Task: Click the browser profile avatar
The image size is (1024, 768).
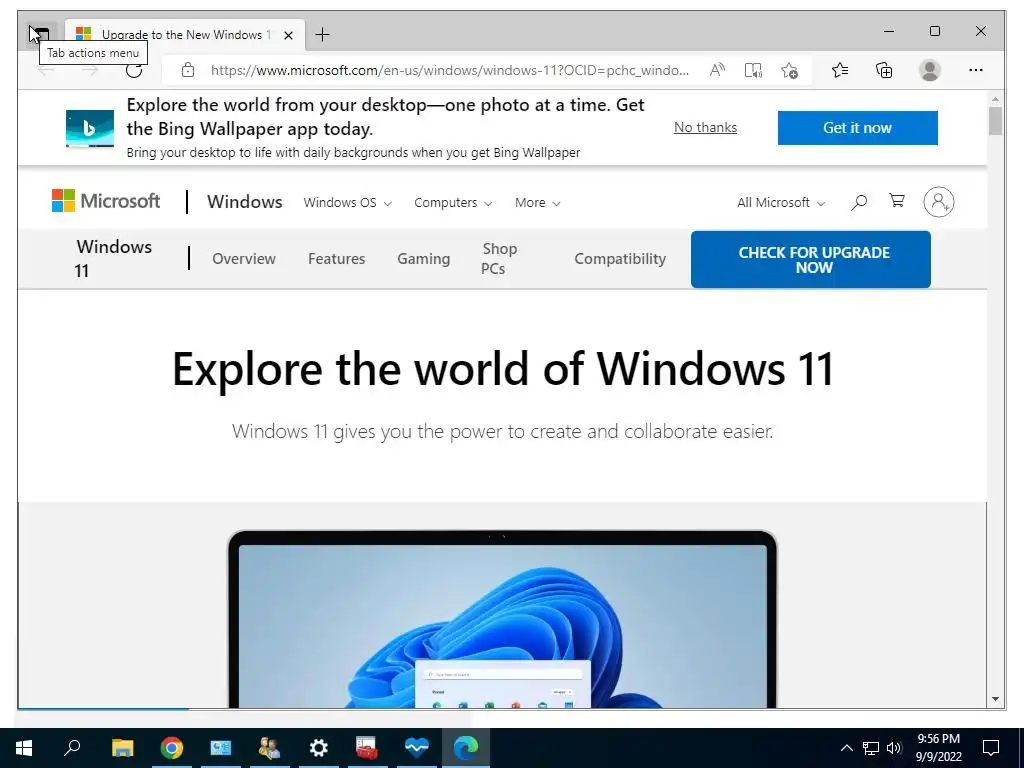Action: pyautogui.click(x=929, y=70)
